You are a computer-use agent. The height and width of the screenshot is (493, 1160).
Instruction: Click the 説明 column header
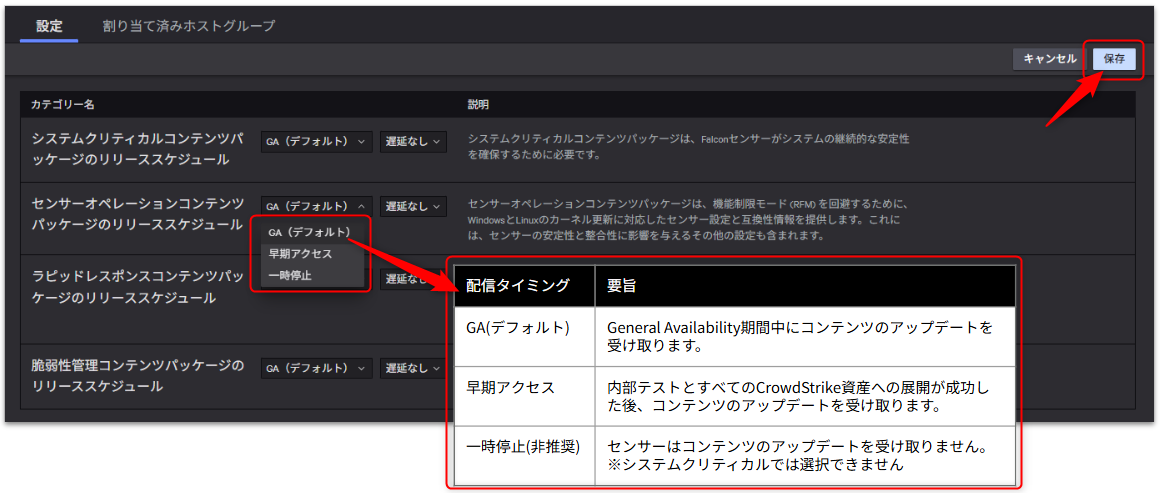(x=478, y=104)
